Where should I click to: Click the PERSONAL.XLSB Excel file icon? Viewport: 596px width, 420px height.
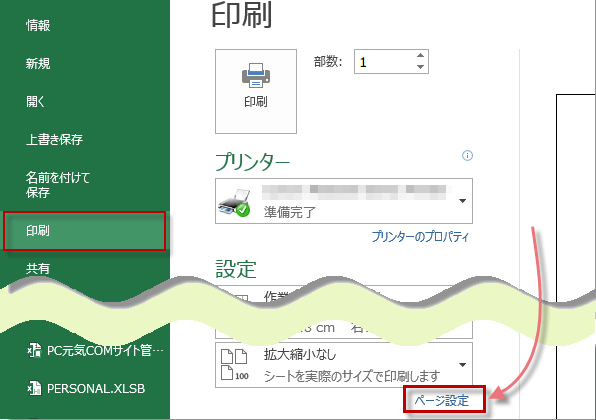tap(34, 388)
